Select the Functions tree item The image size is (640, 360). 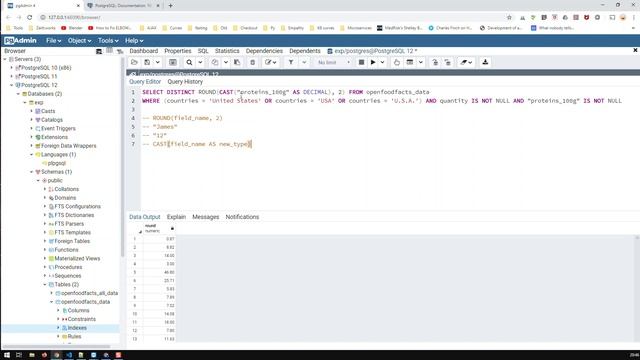point(66,250)
